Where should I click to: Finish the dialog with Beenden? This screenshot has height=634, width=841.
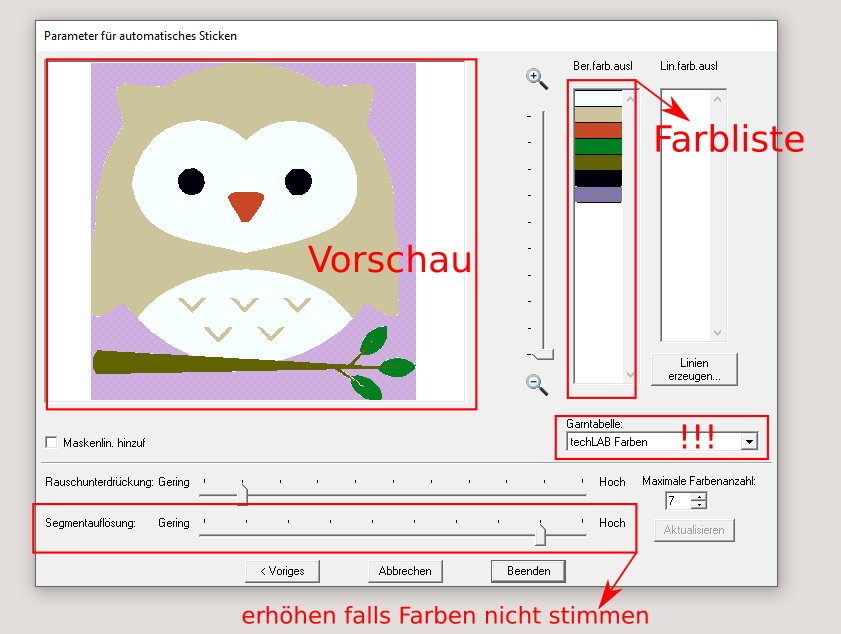528,571
